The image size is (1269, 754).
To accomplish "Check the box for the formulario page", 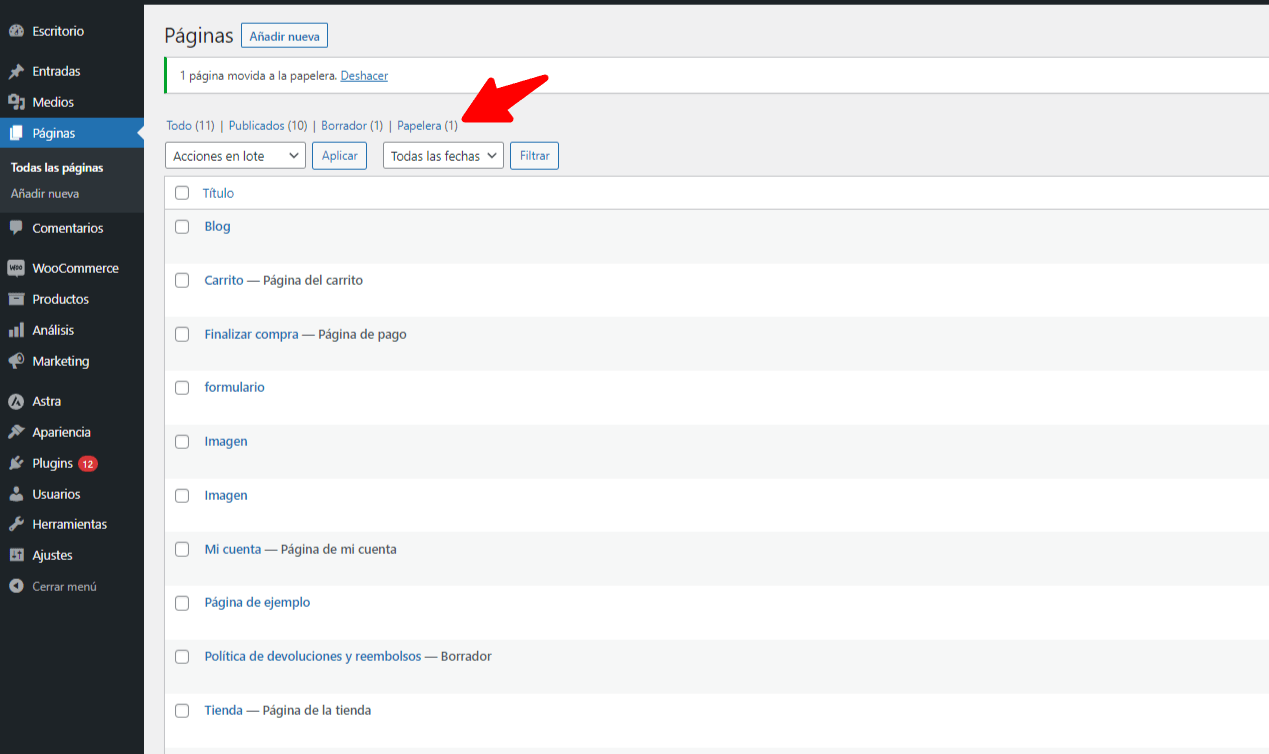I will pyautogui.click(x=182, y=388).
